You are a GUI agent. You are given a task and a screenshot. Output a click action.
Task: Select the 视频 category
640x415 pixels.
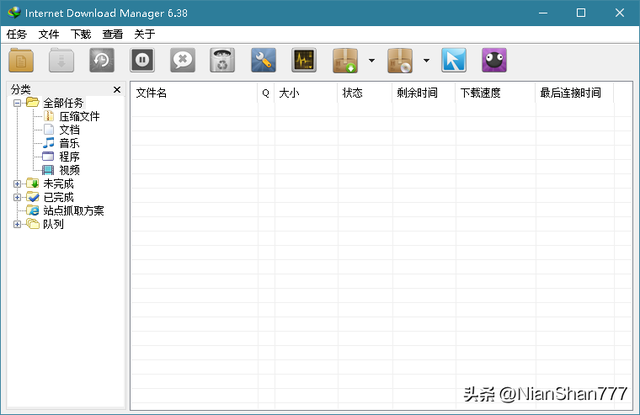[69, 171]
